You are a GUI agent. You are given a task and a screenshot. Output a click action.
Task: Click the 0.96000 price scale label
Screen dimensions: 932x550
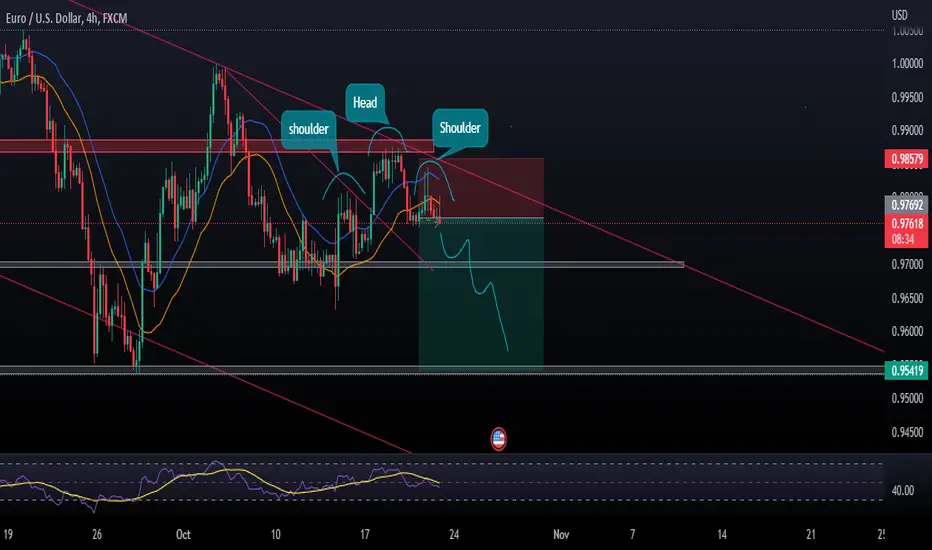907,331
